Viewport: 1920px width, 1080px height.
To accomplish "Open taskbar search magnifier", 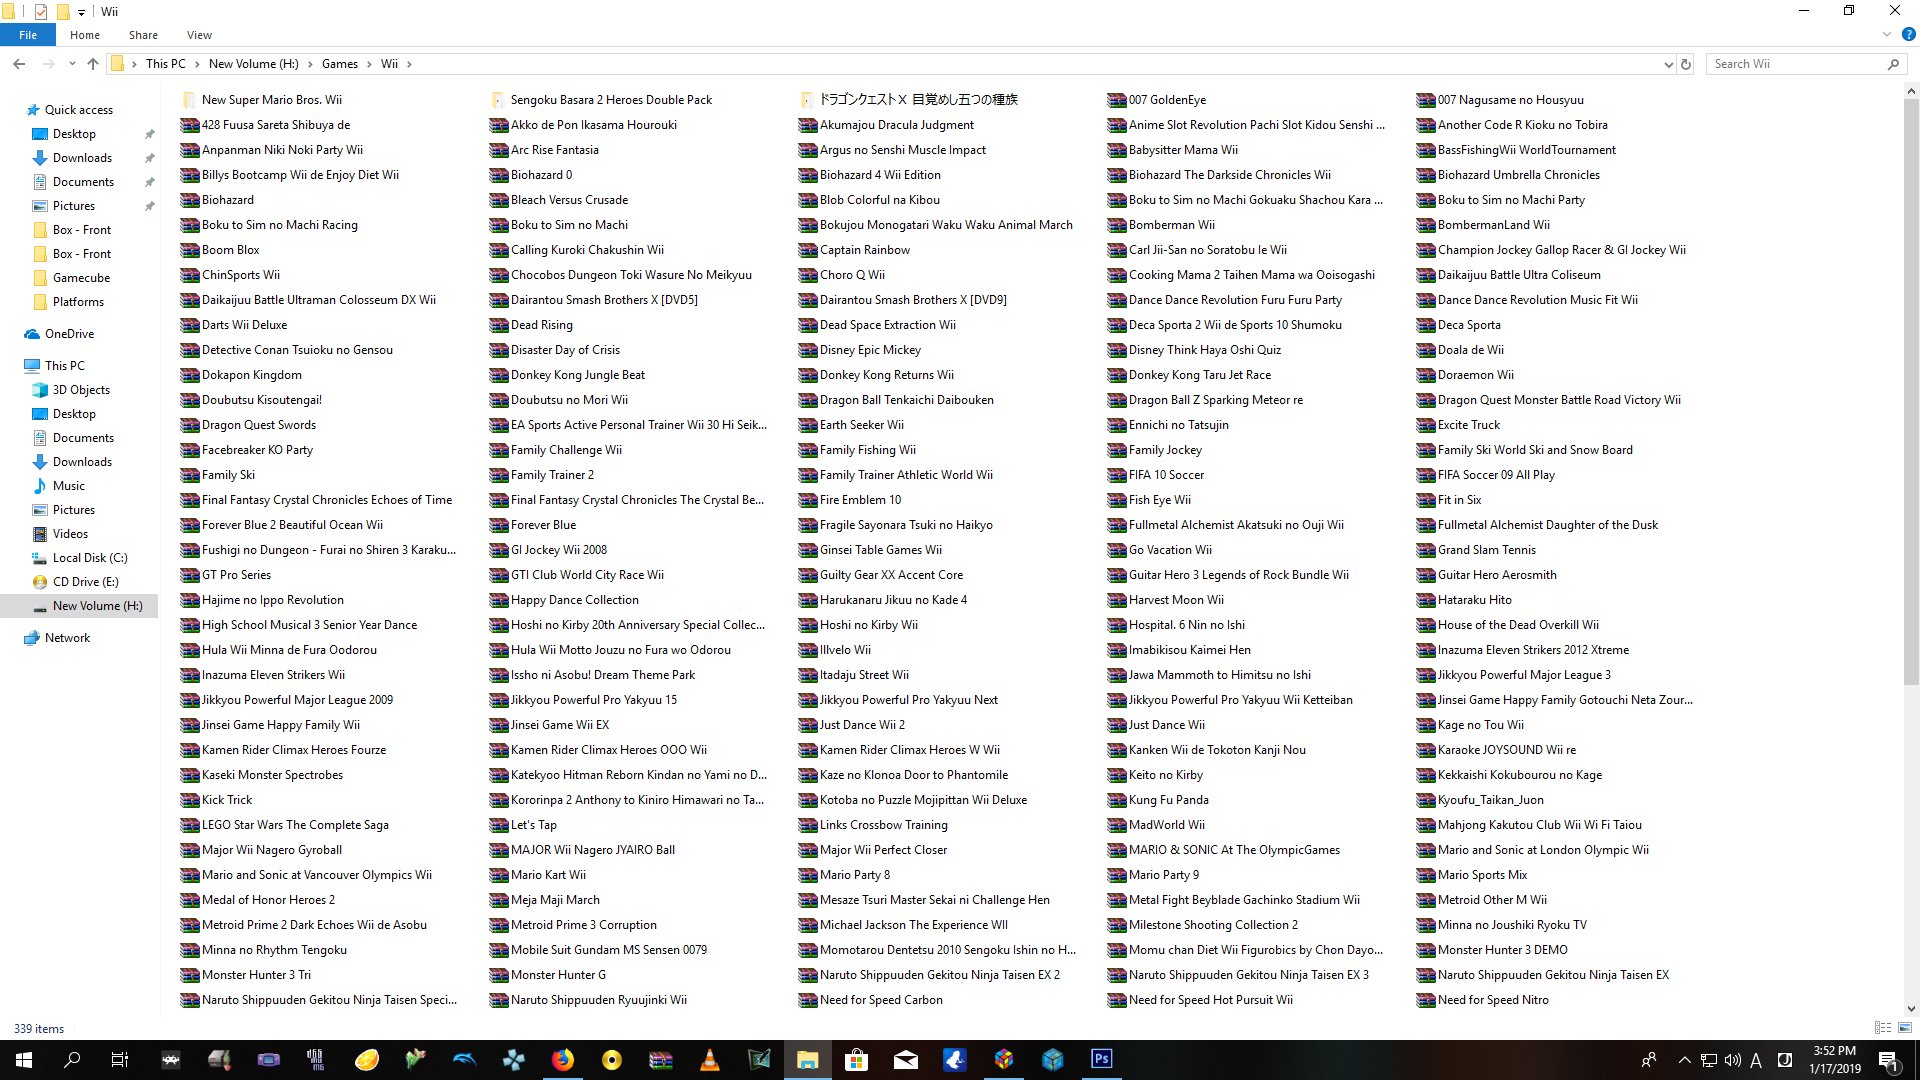I will 72,1060.
